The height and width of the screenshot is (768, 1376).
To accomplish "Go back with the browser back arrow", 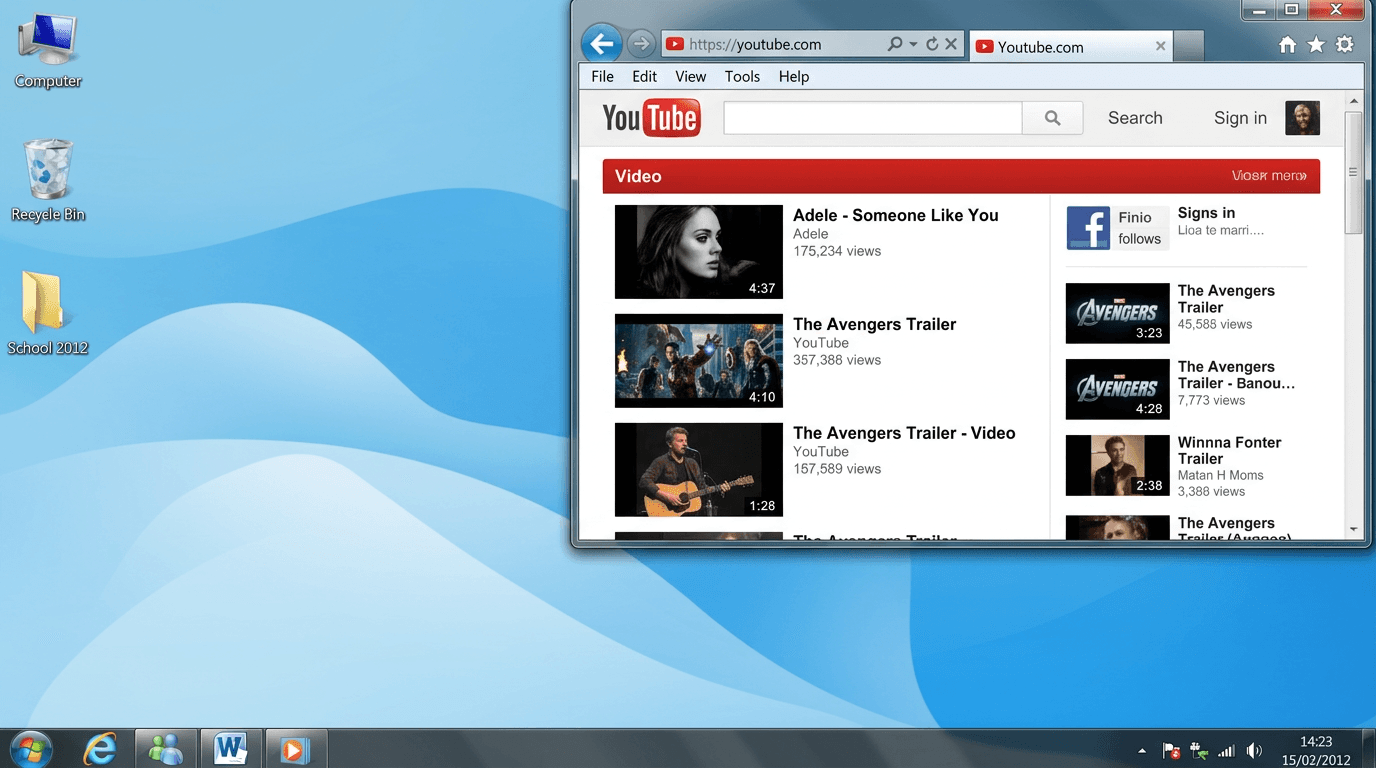I will [601, 44].
